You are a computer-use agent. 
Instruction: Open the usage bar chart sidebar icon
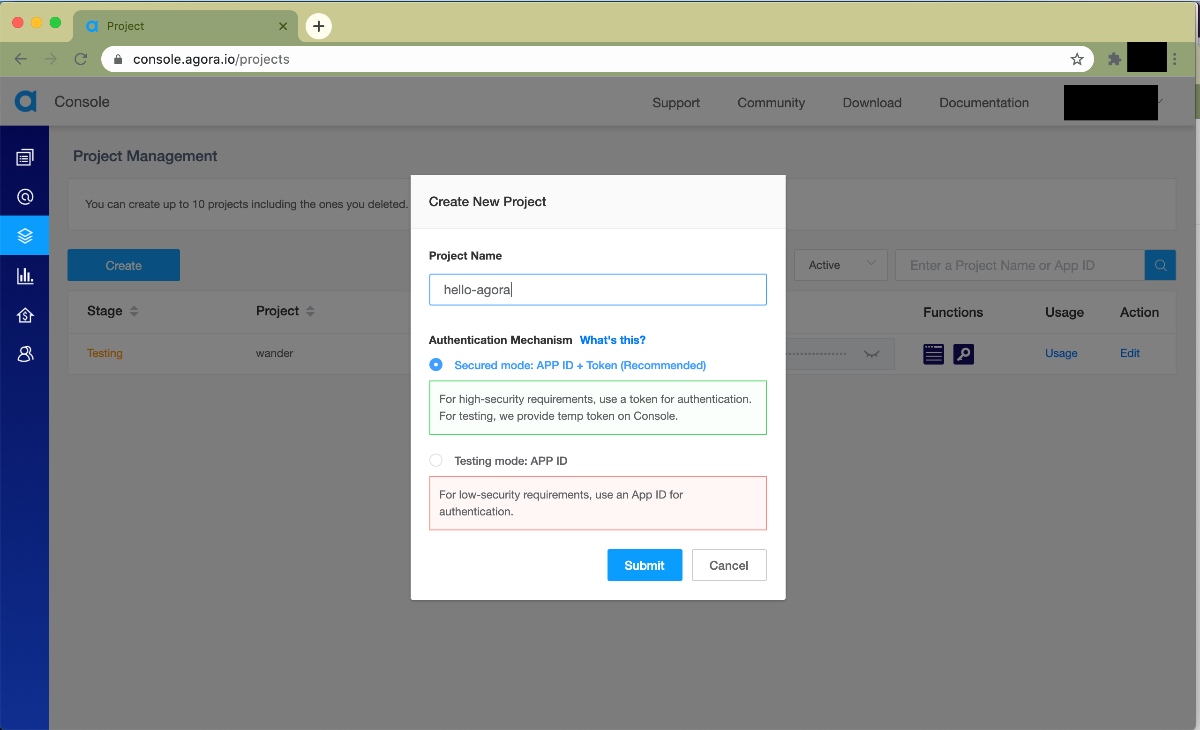[25, 276]
